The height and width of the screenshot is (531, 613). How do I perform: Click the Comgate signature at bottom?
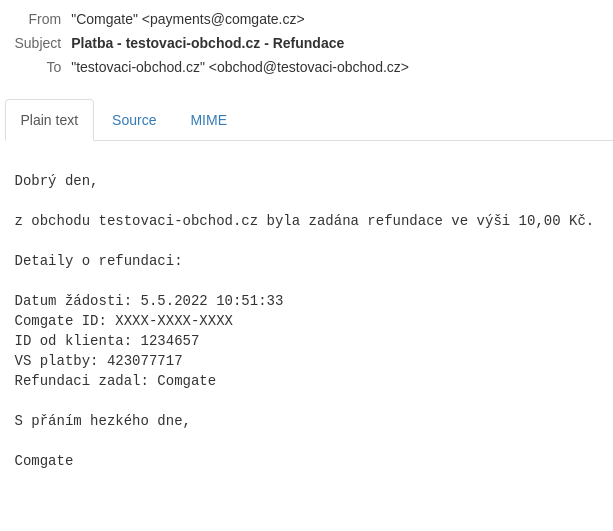[x=44, y=461]
